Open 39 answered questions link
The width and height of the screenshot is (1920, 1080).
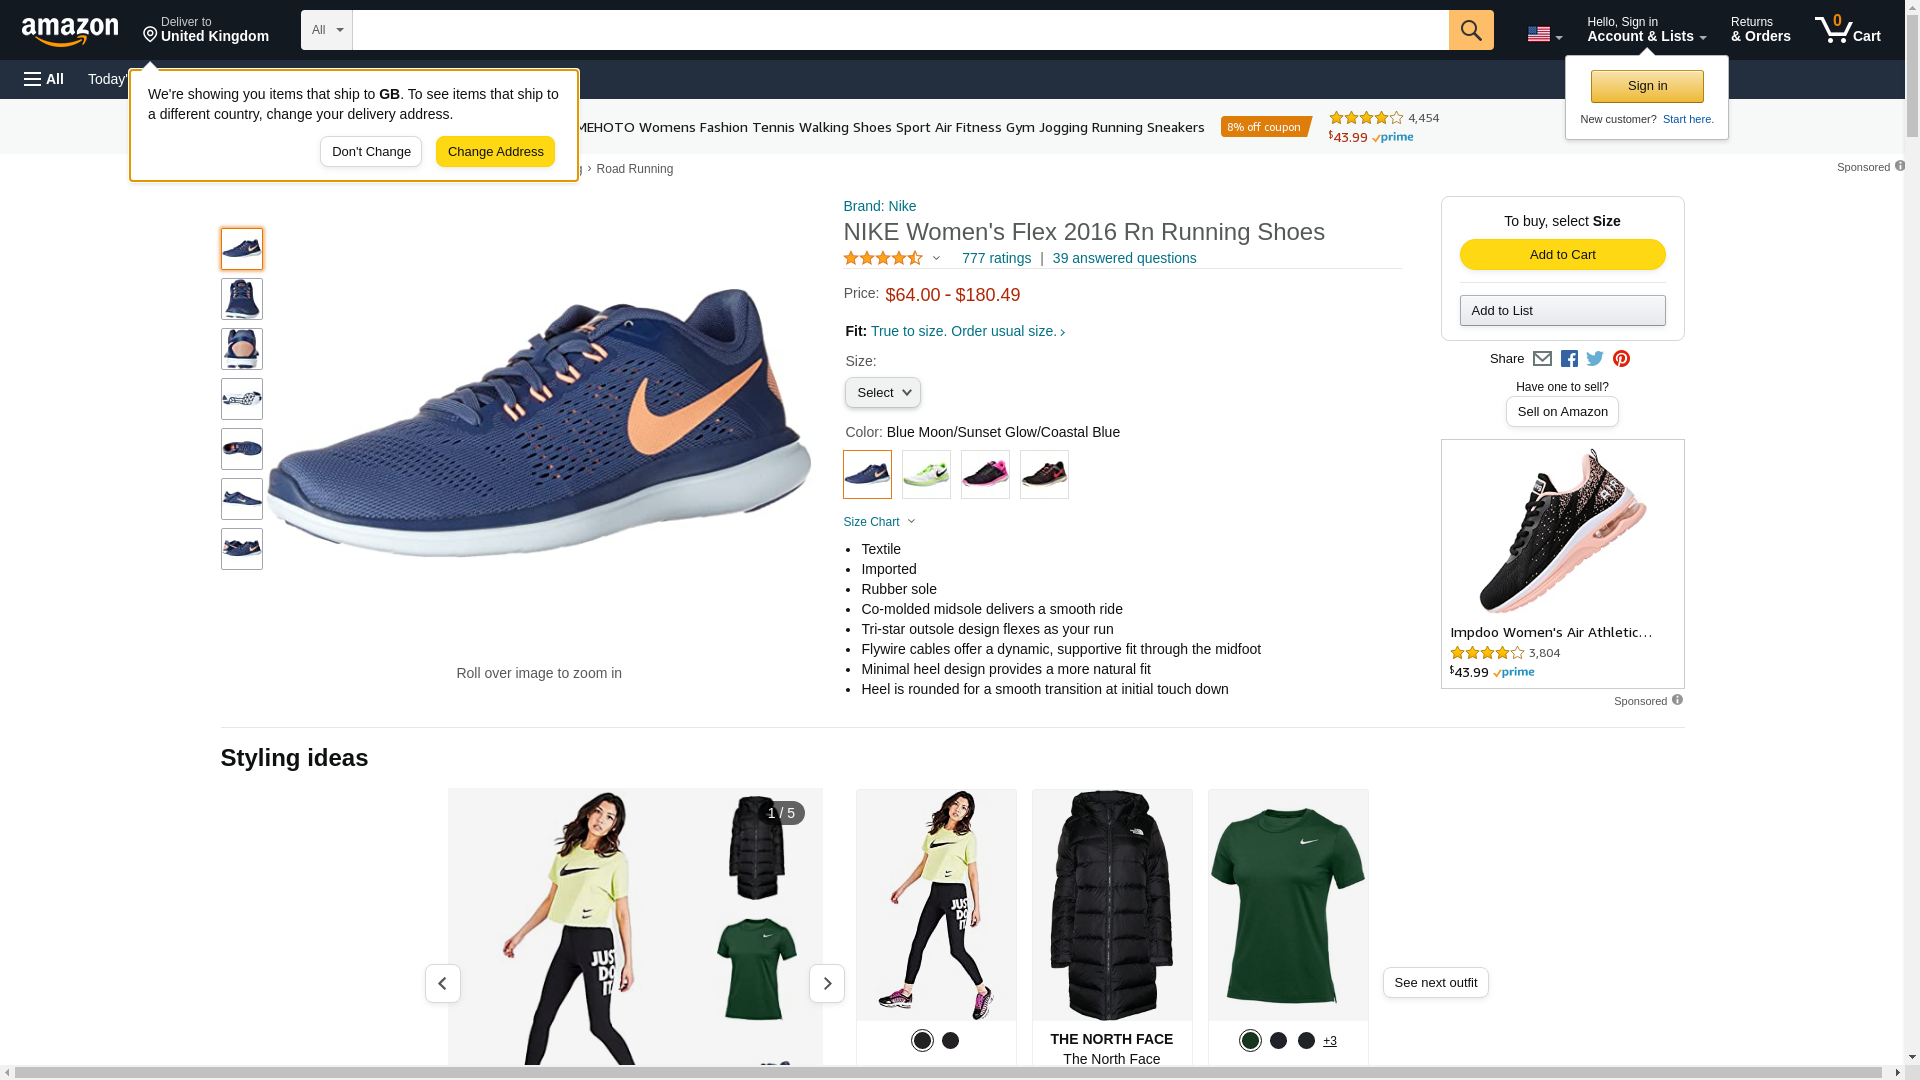pos(1124,258)
